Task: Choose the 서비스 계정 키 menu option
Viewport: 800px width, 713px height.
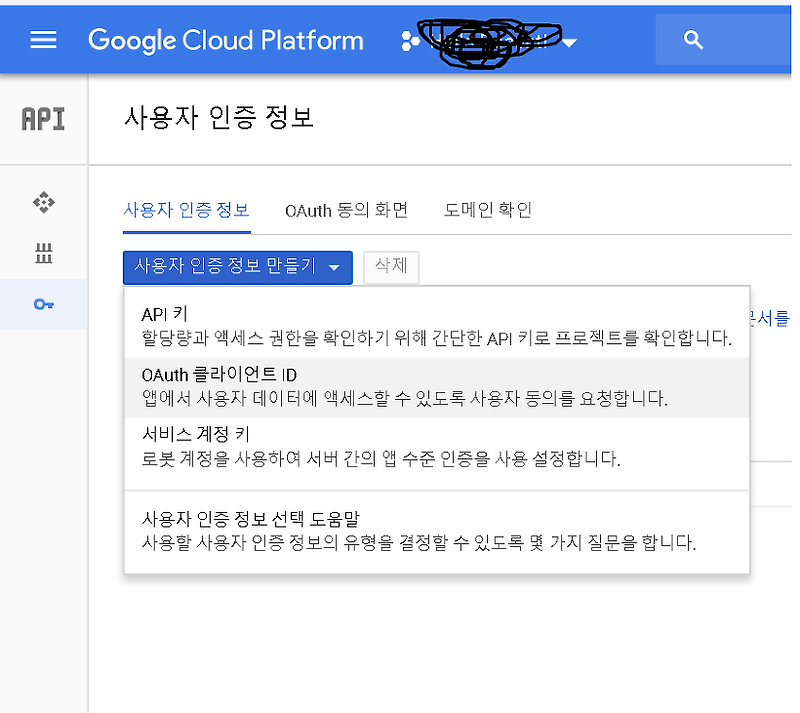Action: [437, 448]
